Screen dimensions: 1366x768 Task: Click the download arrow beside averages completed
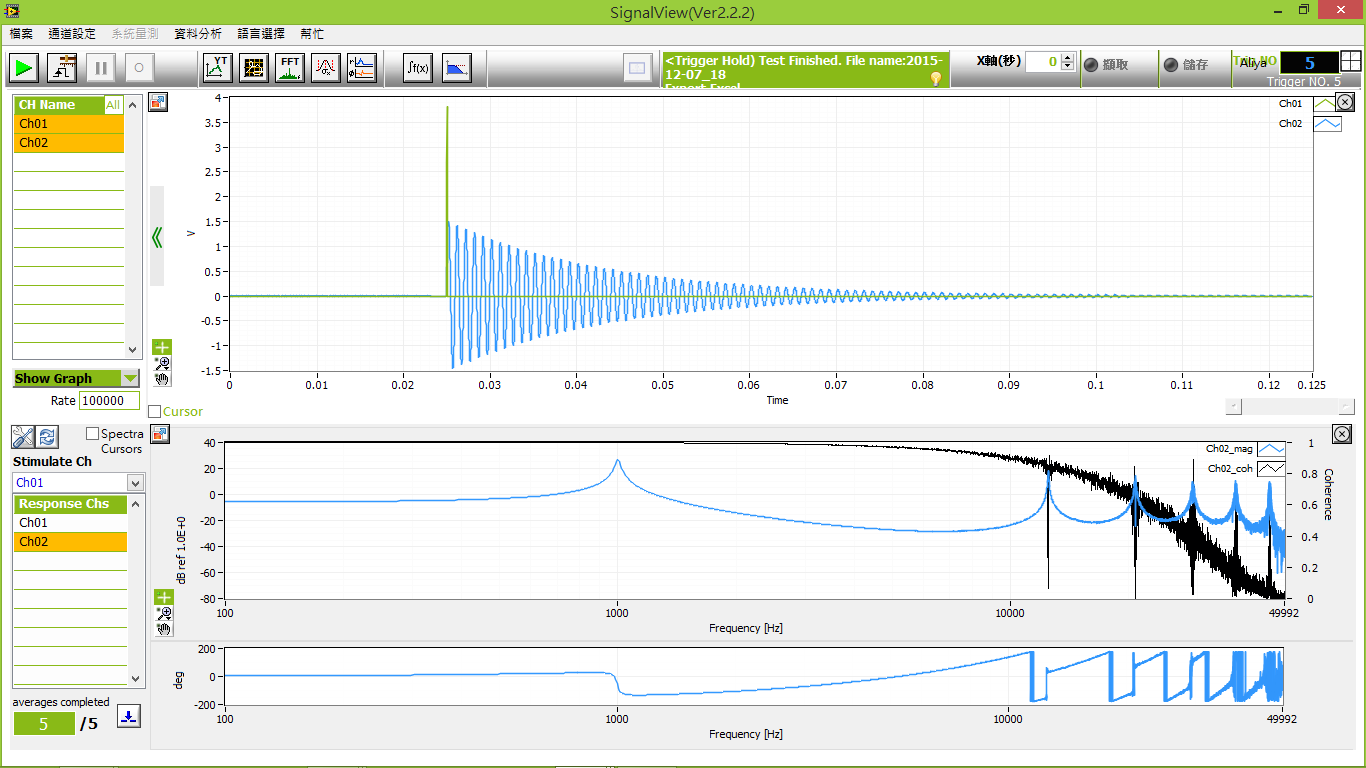(129, 716)
